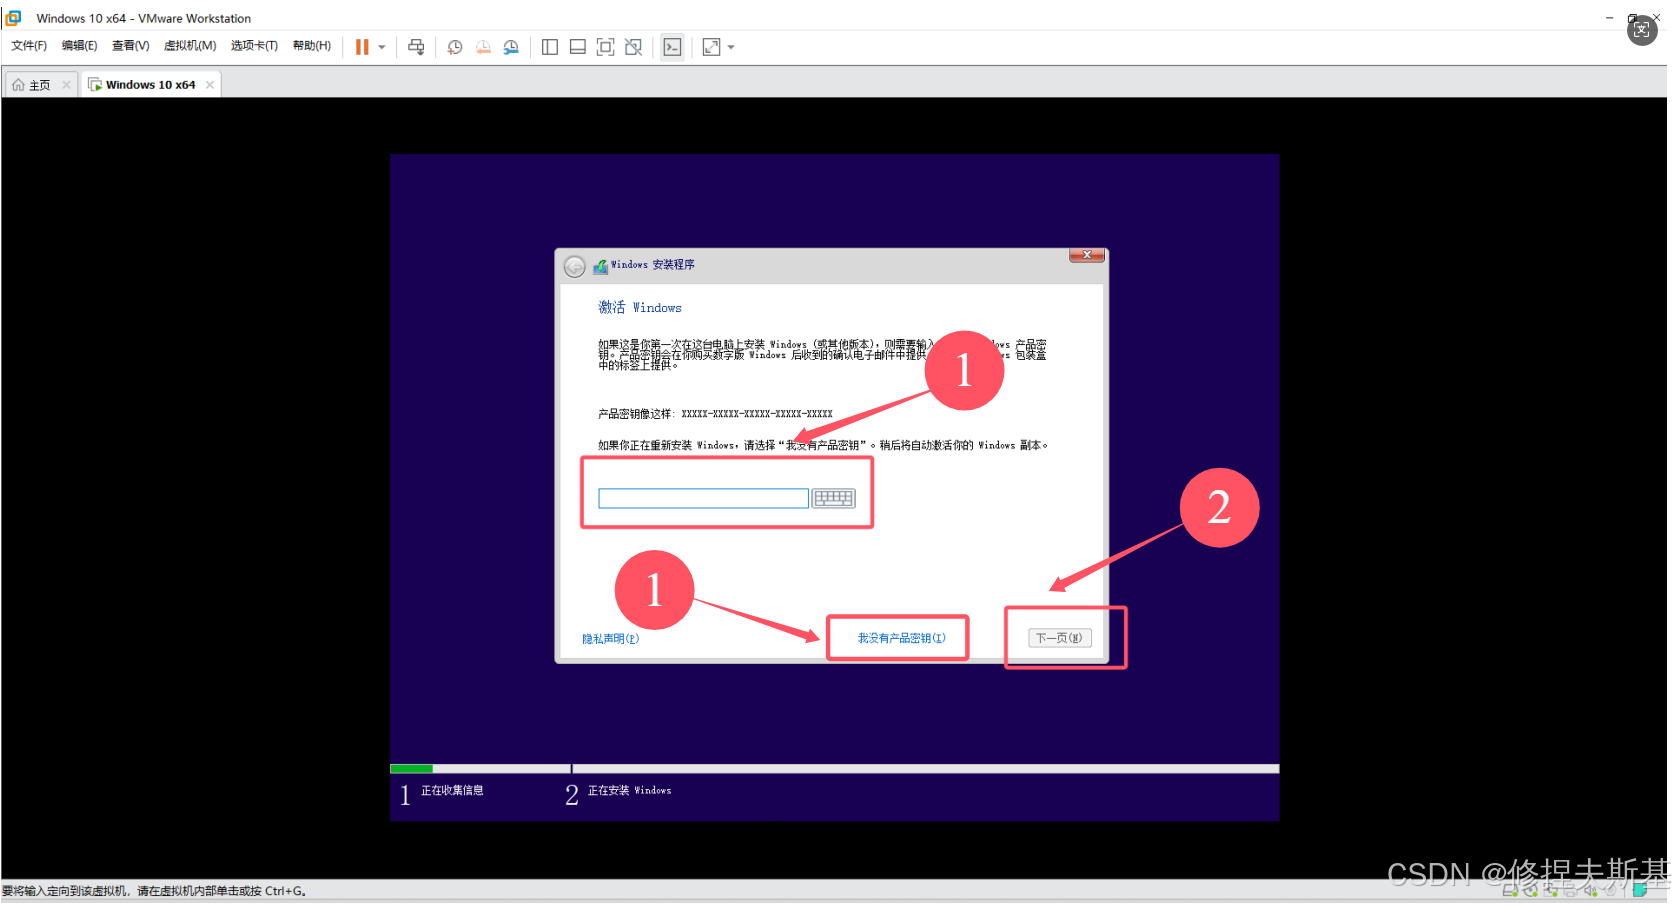Open the 虚拟机(M) menu
Image resolution: width=1676 pixels, height=905 pixels.
point(190,45)
